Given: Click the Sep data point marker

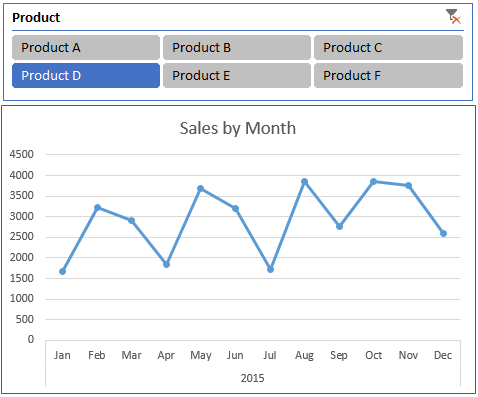Looking at the screenshot, I should click(x=339, y=226).
